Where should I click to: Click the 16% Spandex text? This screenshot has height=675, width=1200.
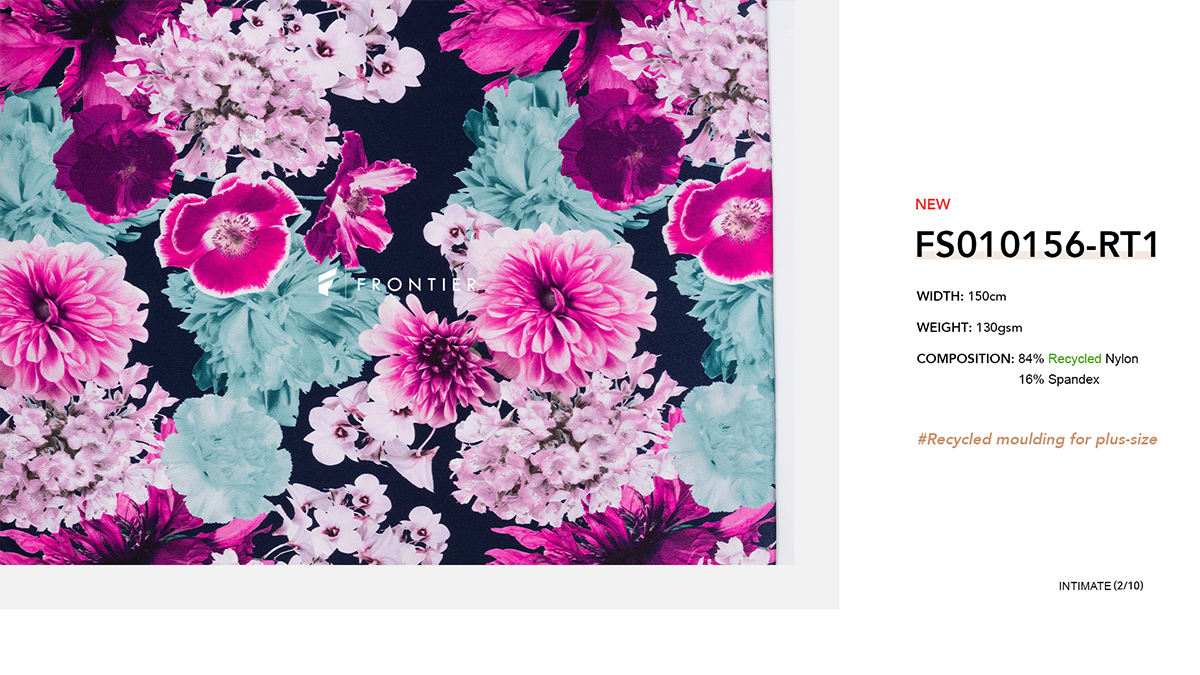pos(1059,380)
